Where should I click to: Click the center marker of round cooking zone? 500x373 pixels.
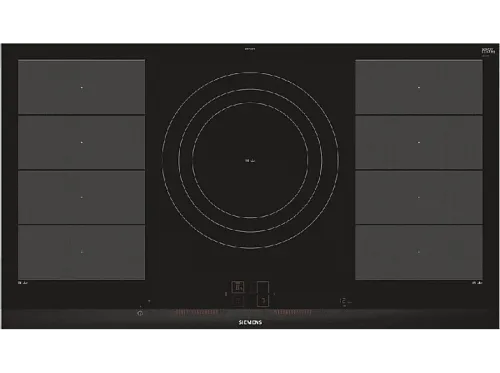click(250, 161)
